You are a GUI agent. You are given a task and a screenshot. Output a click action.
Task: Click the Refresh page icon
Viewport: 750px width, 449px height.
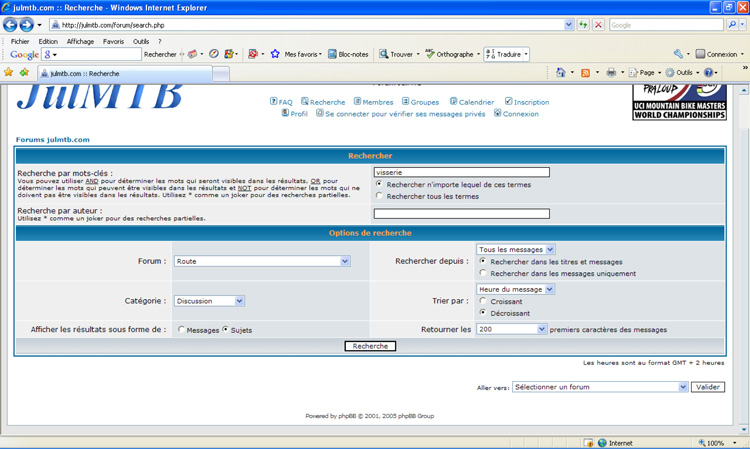point(583,25)
